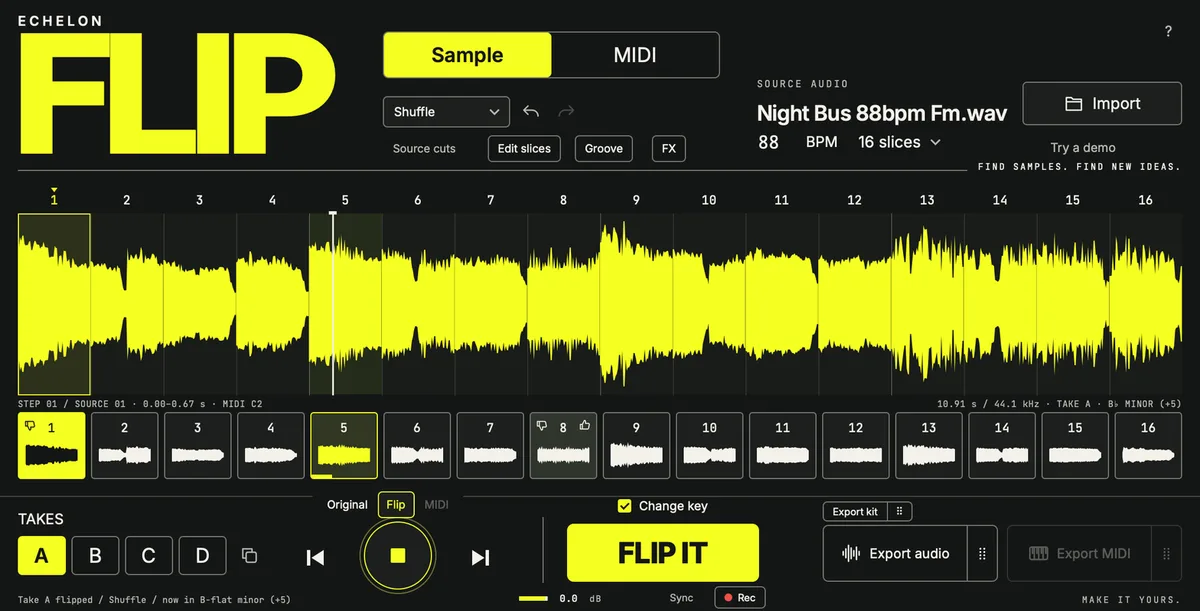Screen dimensions: 1200x611
Task: Click the undo arrow icon
Action: pyautogui.click(x=531, y=112)
